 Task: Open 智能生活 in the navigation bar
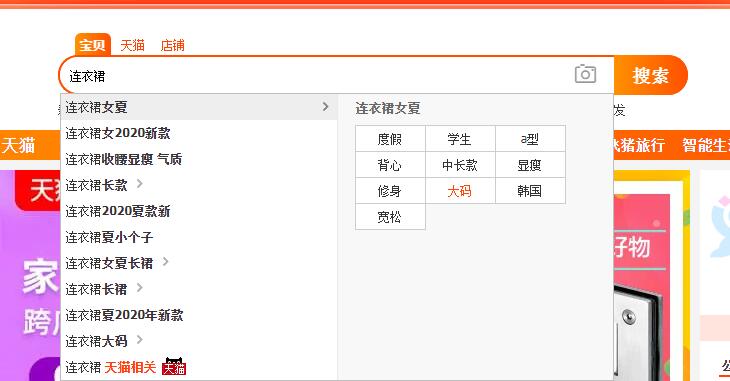pyautogui.click(x=706, y=145)
